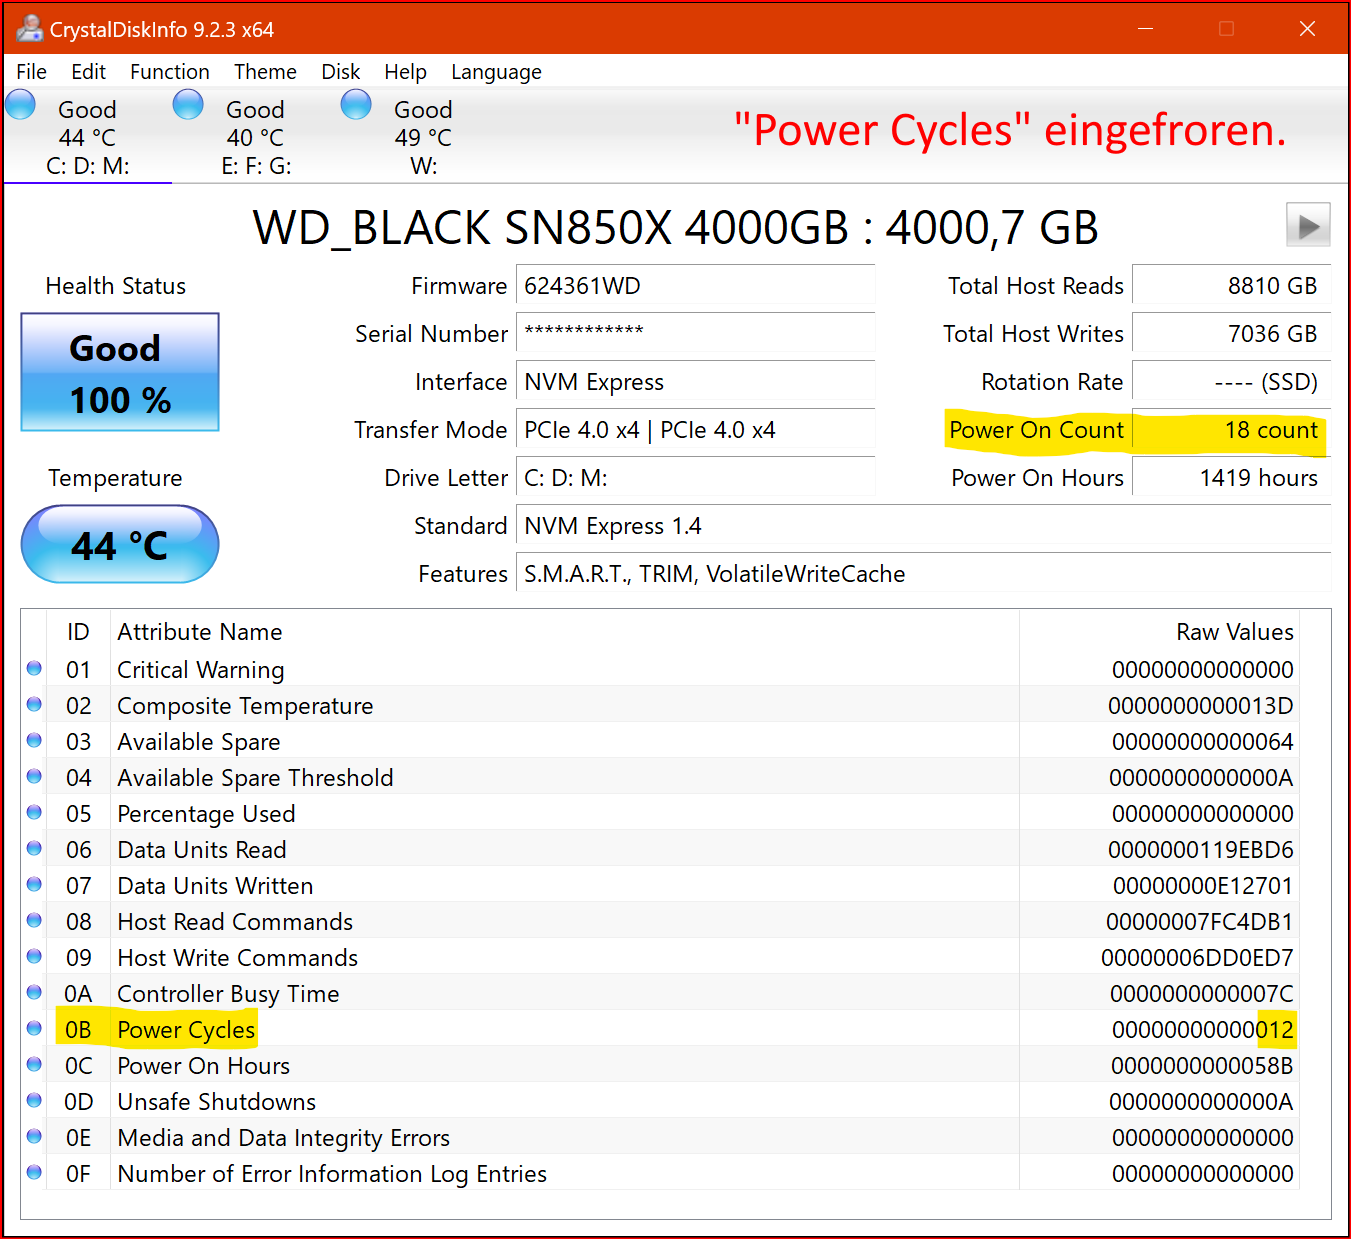
Task: Click status dot of Host Read Commands row
Action: tap(34, 920)
